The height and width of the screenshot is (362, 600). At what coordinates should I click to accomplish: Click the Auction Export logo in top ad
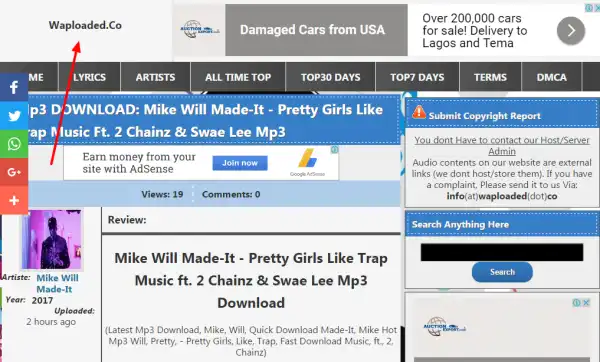[200, 29]
